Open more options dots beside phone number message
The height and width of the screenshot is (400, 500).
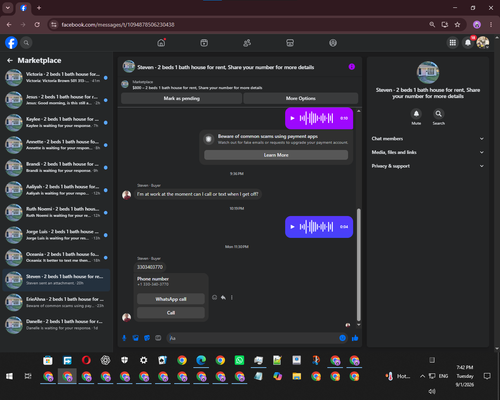tap(232, 297)
